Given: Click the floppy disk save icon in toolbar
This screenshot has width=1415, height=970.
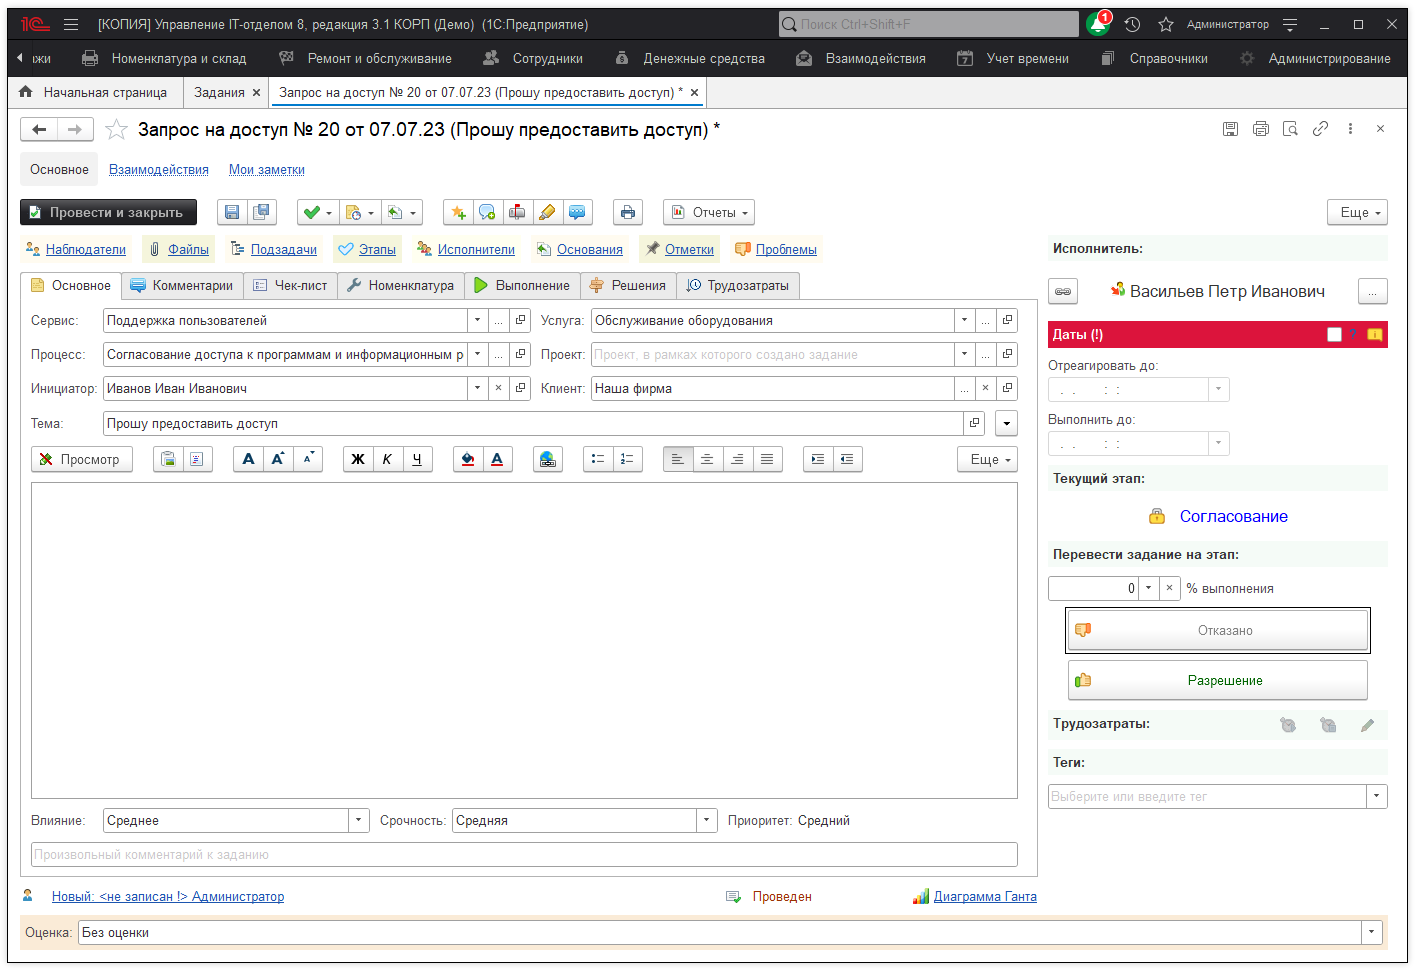Looking at the screenshot, I should click(232, 212).
